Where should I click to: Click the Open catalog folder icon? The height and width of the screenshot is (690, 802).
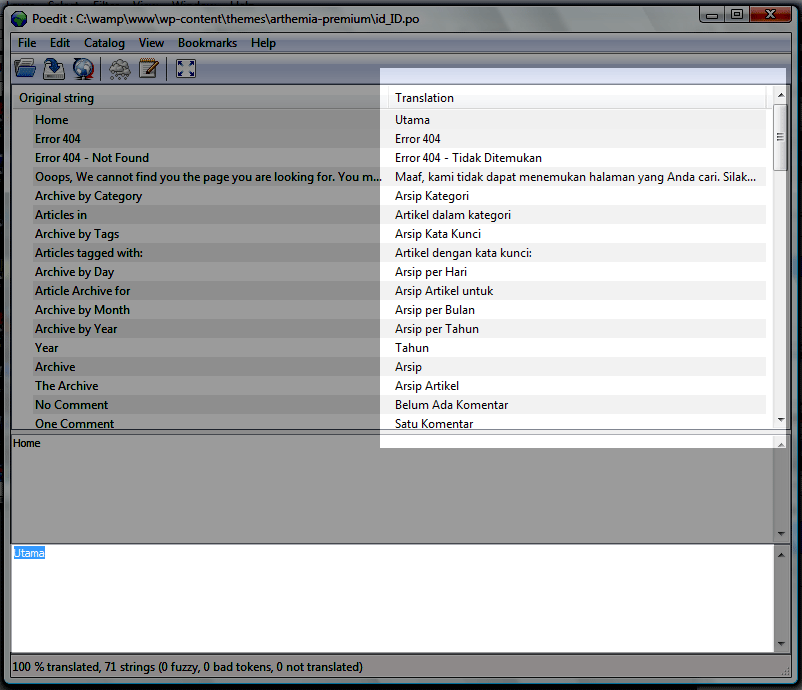pyautogui.click(x=25, y=68)
